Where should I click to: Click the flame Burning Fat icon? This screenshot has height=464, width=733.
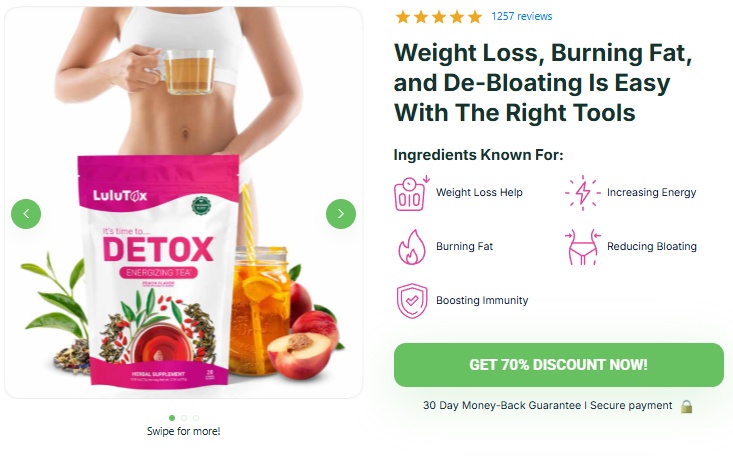point(411,247)
